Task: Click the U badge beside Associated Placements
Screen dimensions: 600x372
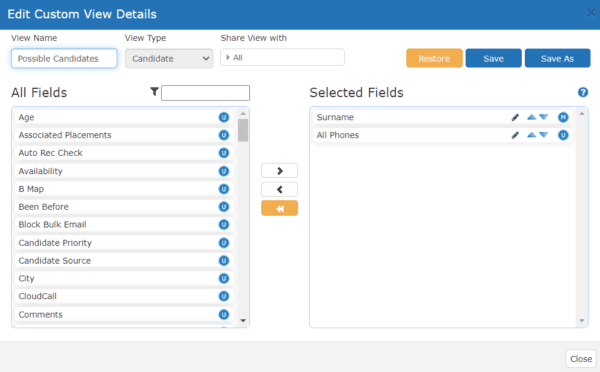Action: tap(224, 135)
